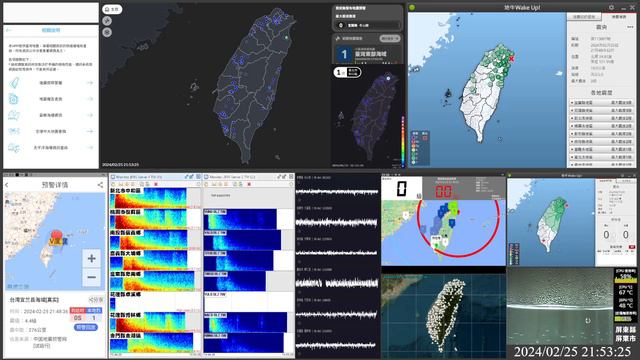Click the blue replay button in alert details
This screenshot has width=640, height=360.
tap(86, 327)
